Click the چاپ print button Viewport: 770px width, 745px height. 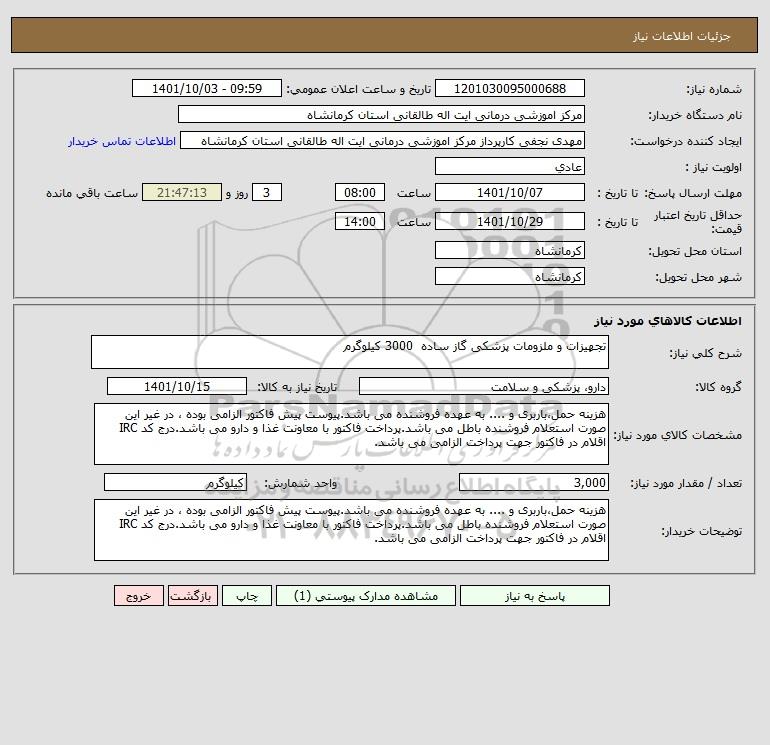pos(247,596)
